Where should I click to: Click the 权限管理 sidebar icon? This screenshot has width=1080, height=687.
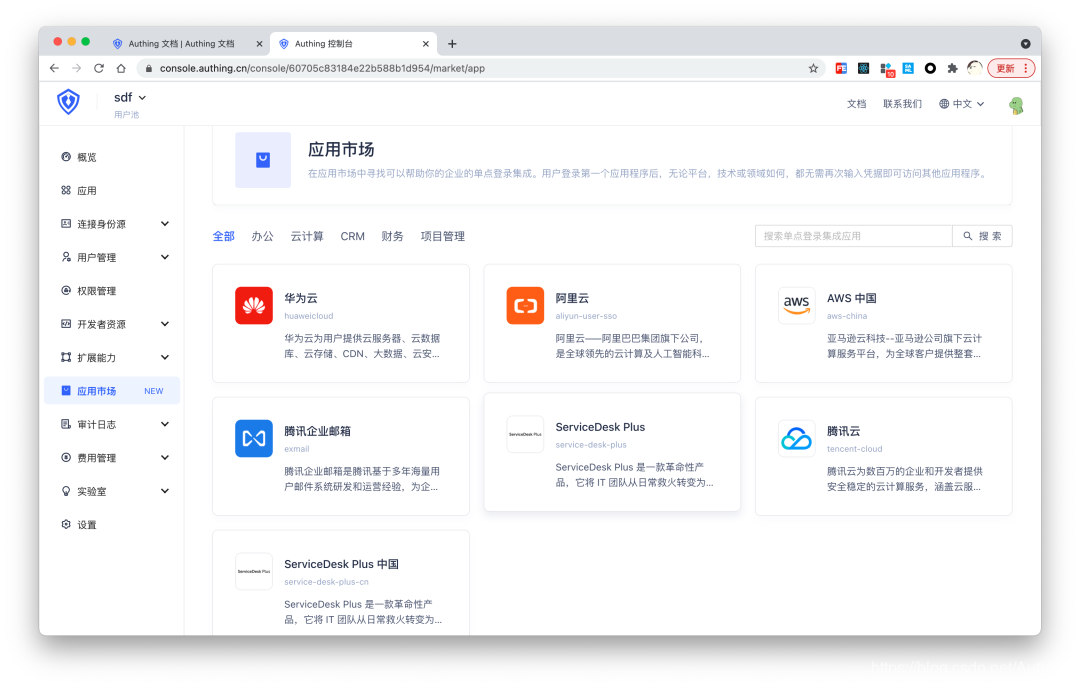[66, 291]
